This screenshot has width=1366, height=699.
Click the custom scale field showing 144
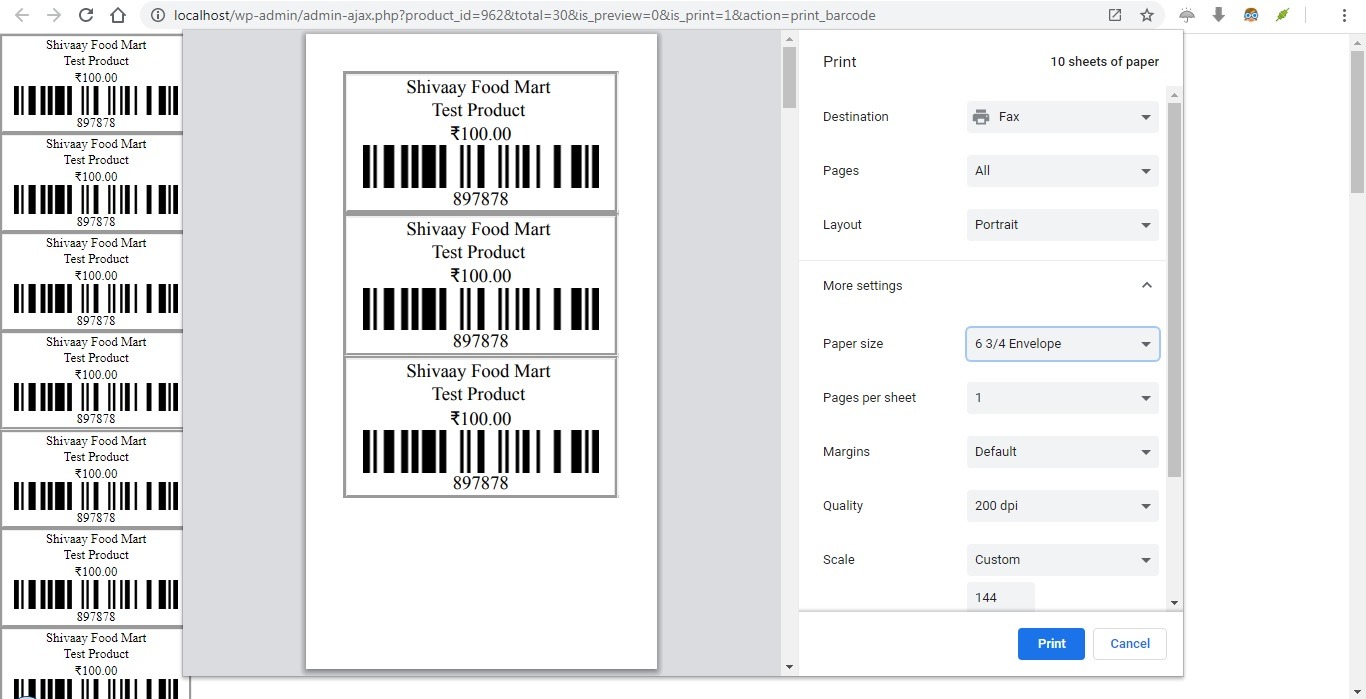(x=1000, y=597)
